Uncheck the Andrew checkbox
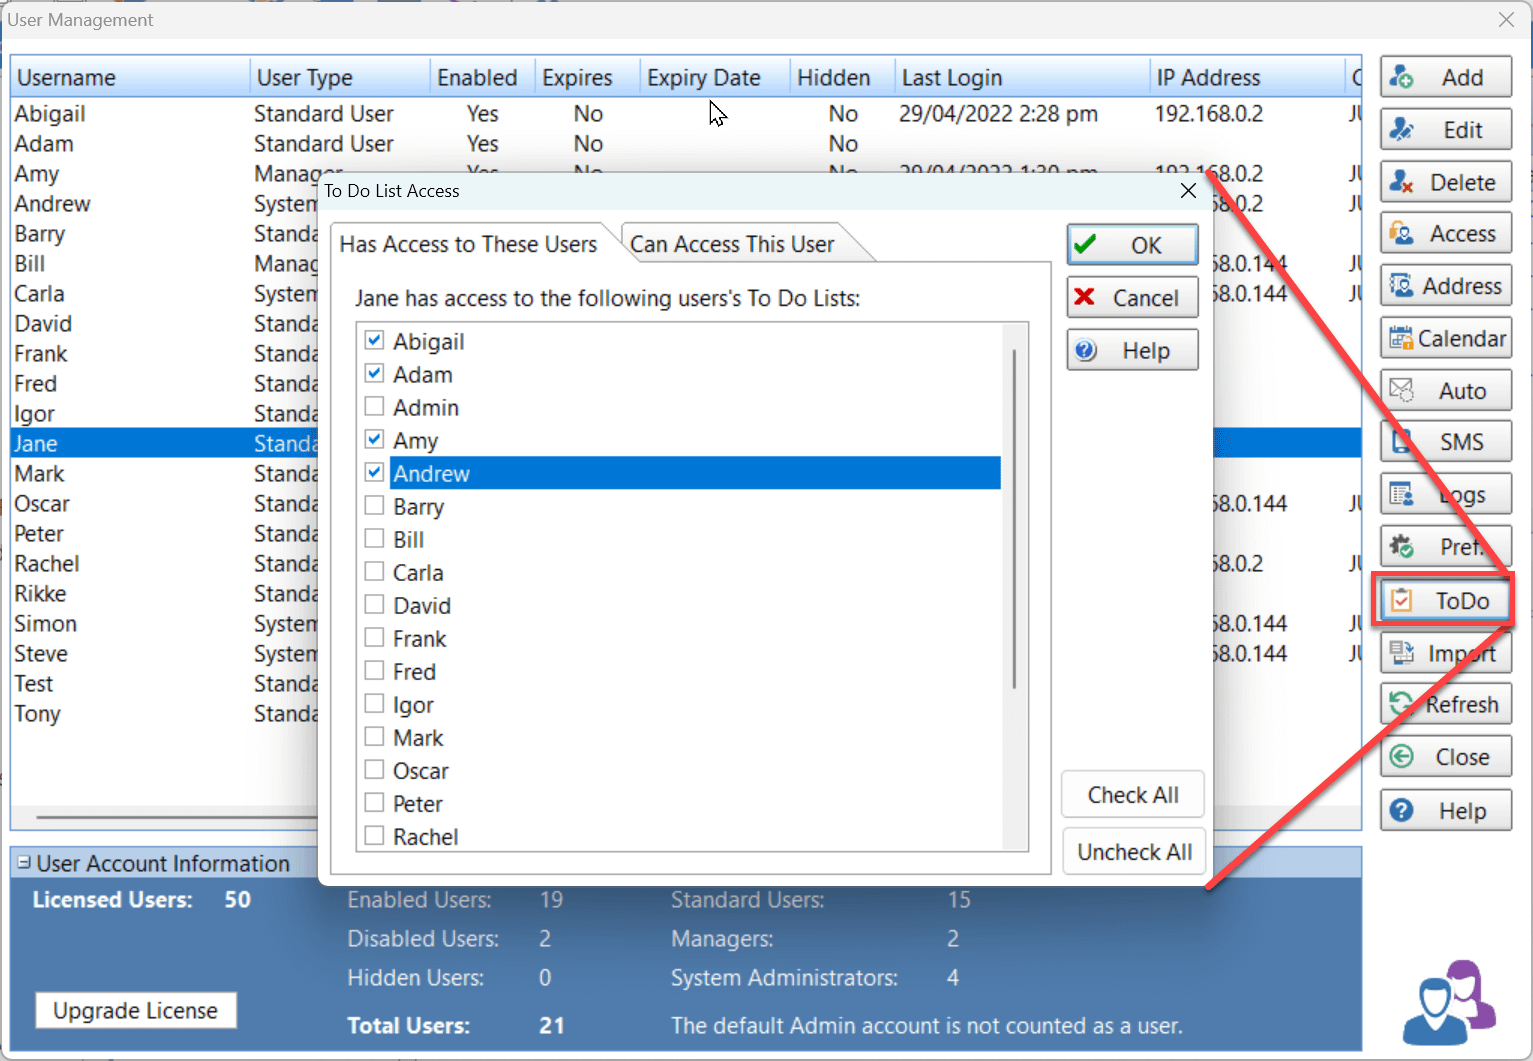 point(374,472)
